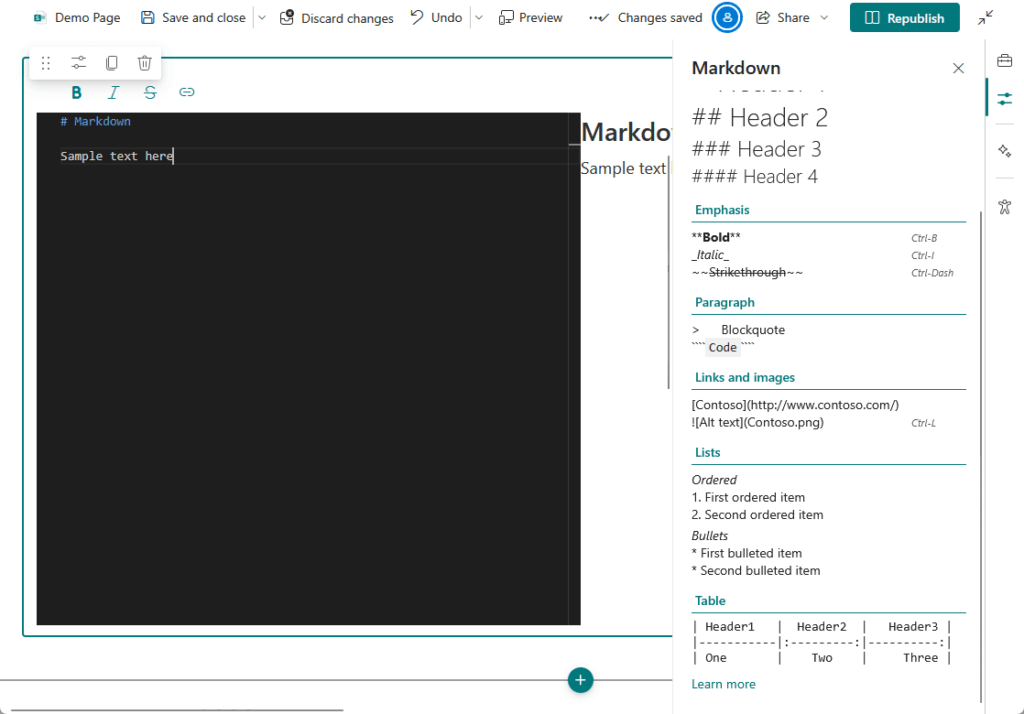Open the accessibility assistant icon
The width and height of the screenshot is (1024, 714).
(1004, 206)
